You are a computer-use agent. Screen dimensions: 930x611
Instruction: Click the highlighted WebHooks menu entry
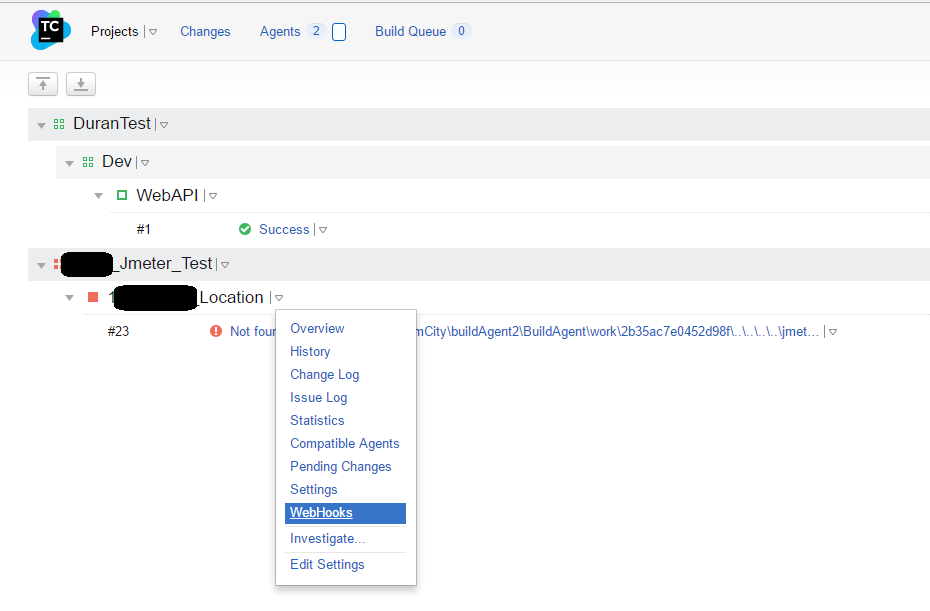tap(345, 513)
